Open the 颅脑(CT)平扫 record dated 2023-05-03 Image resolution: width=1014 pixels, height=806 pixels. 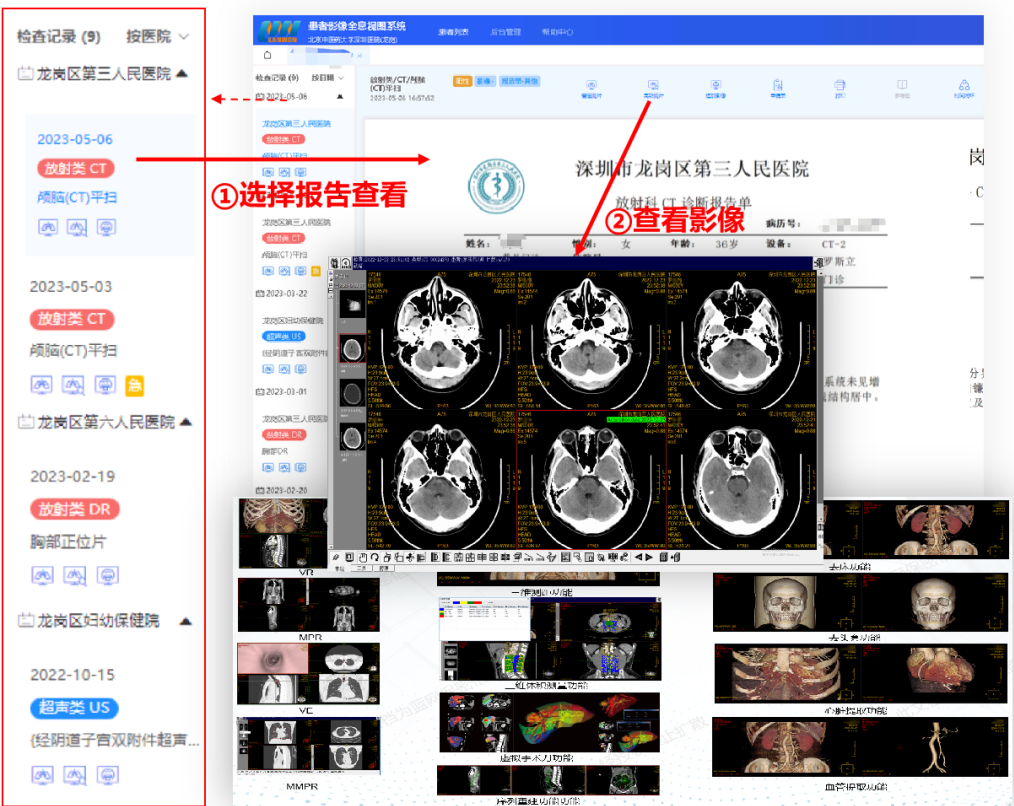click(x=74, y=350)
